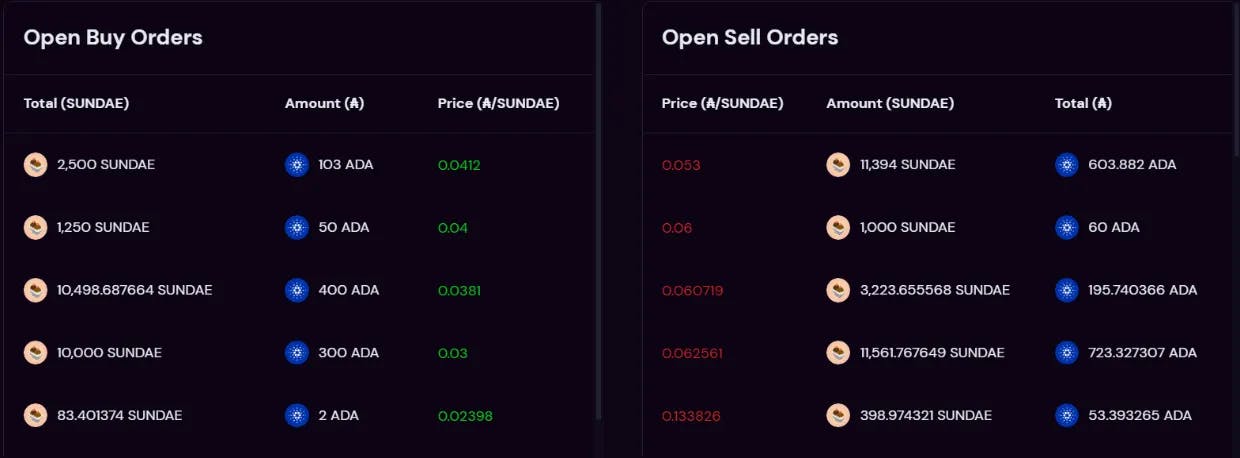Click the ADA icon next to 103 ADA
Image resolution: width=1240 pixels, height=458 pixels.
click(297, 165)
